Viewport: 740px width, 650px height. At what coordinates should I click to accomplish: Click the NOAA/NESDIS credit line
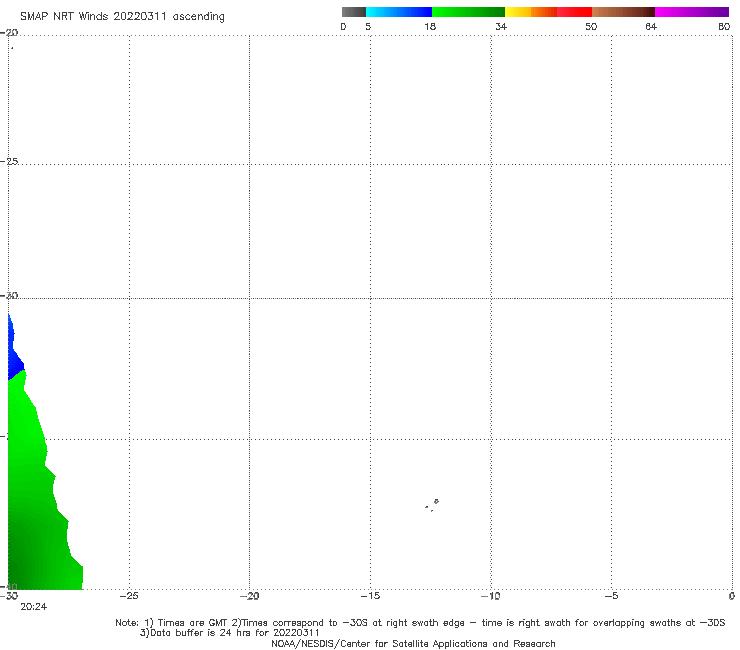[x=413, y=644]
